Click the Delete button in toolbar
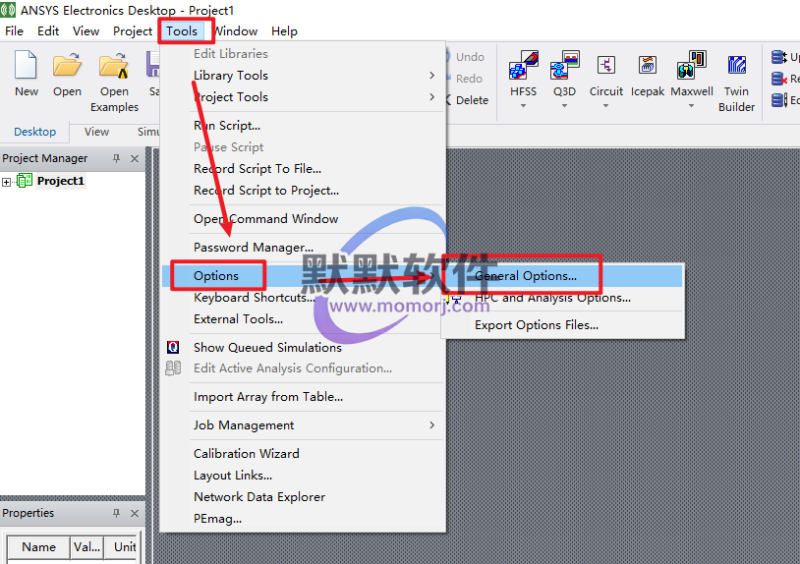 (x=464, y=100)
